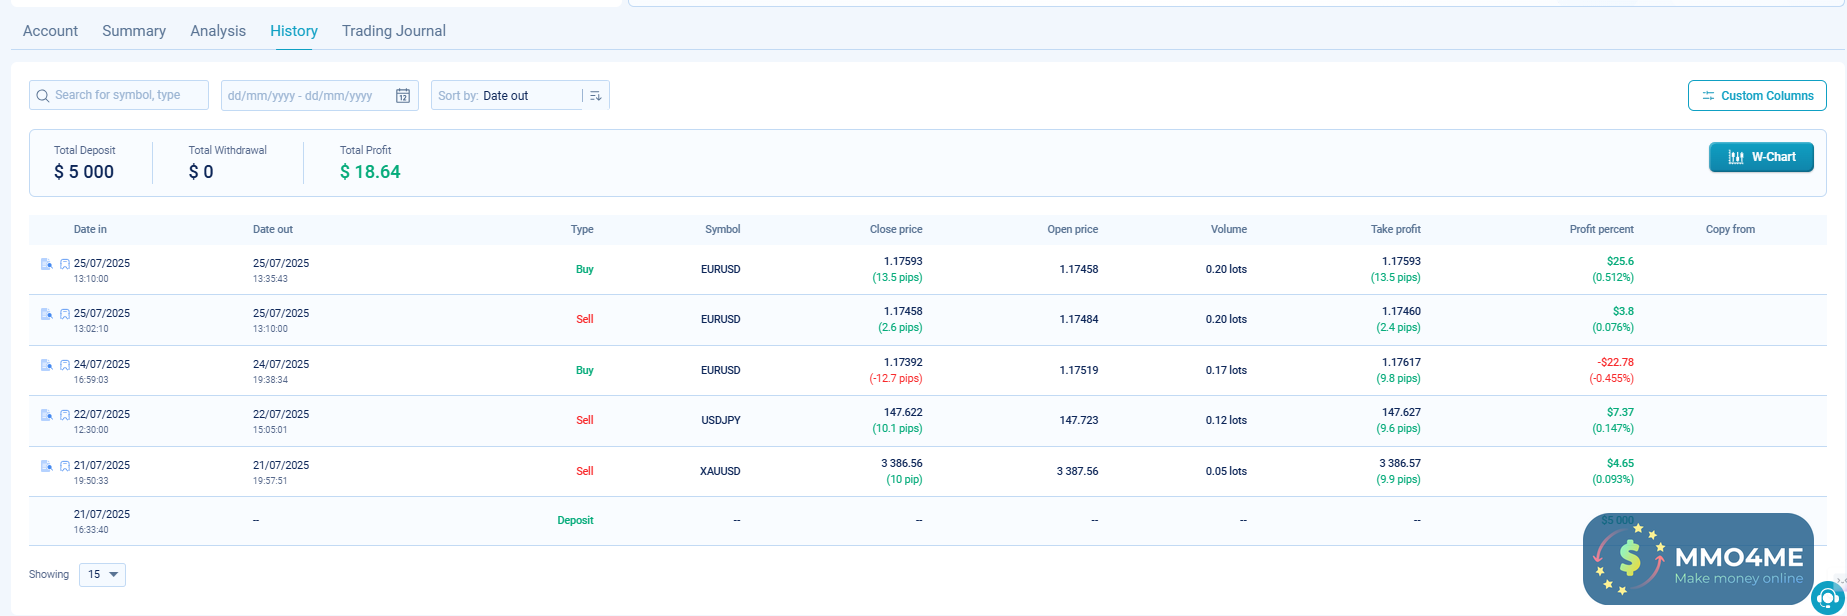This screenshot has width=1847, height=616.
Task: Click the Custom Columns button
Action: [1756, 96]
